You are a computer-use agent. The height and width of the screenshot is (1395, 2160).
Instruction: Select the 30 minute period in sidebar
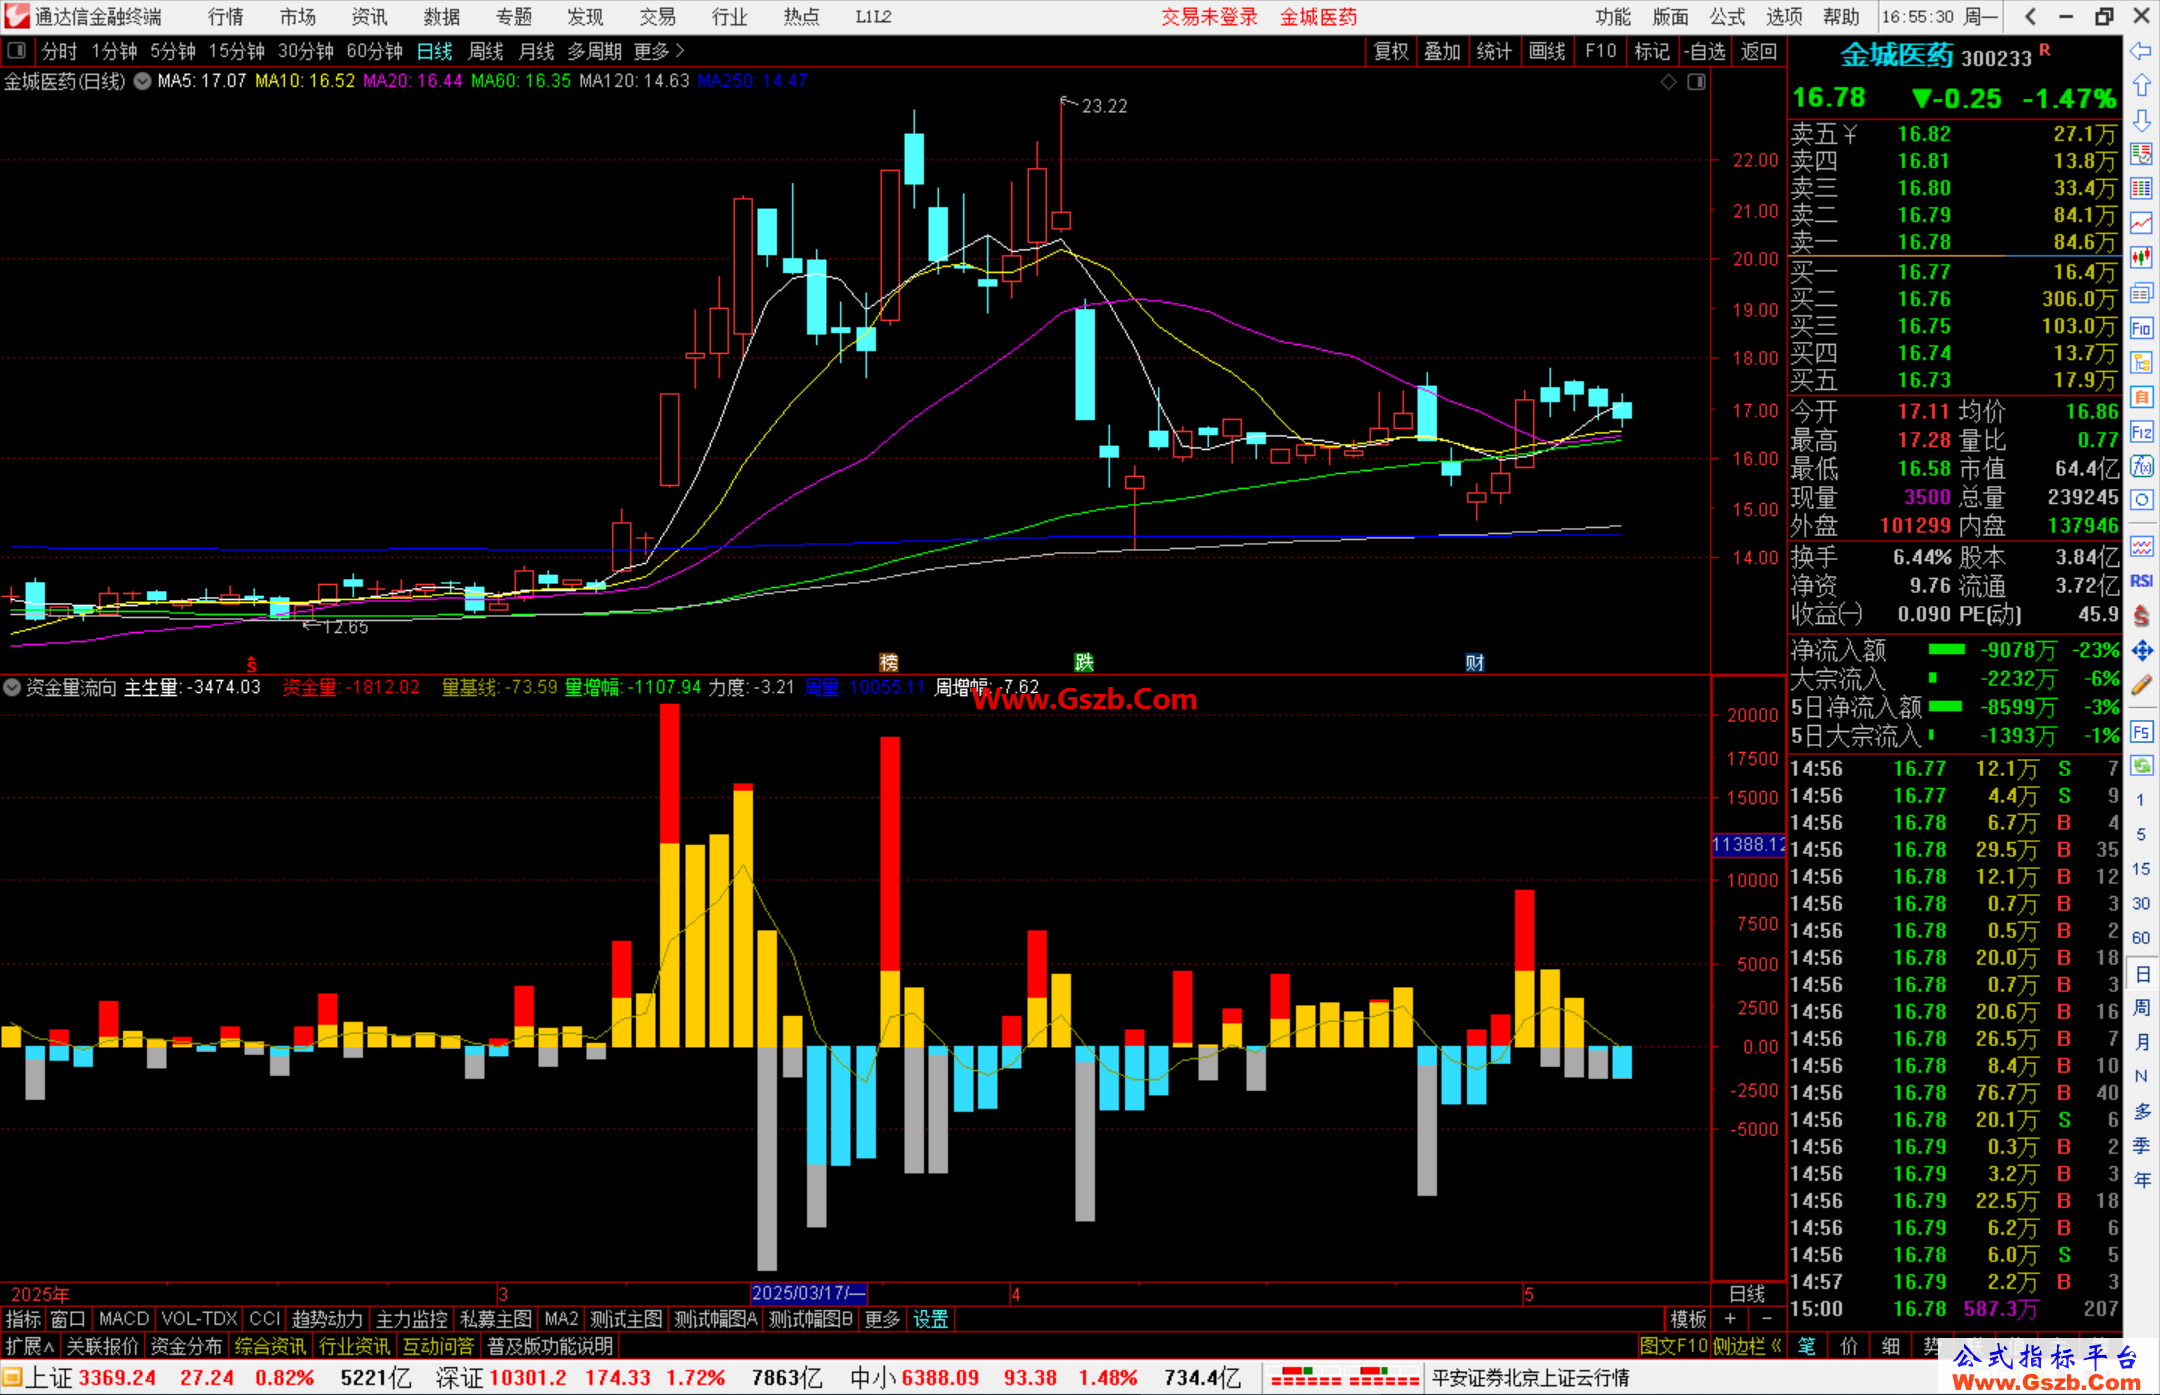click(2140, 903)
